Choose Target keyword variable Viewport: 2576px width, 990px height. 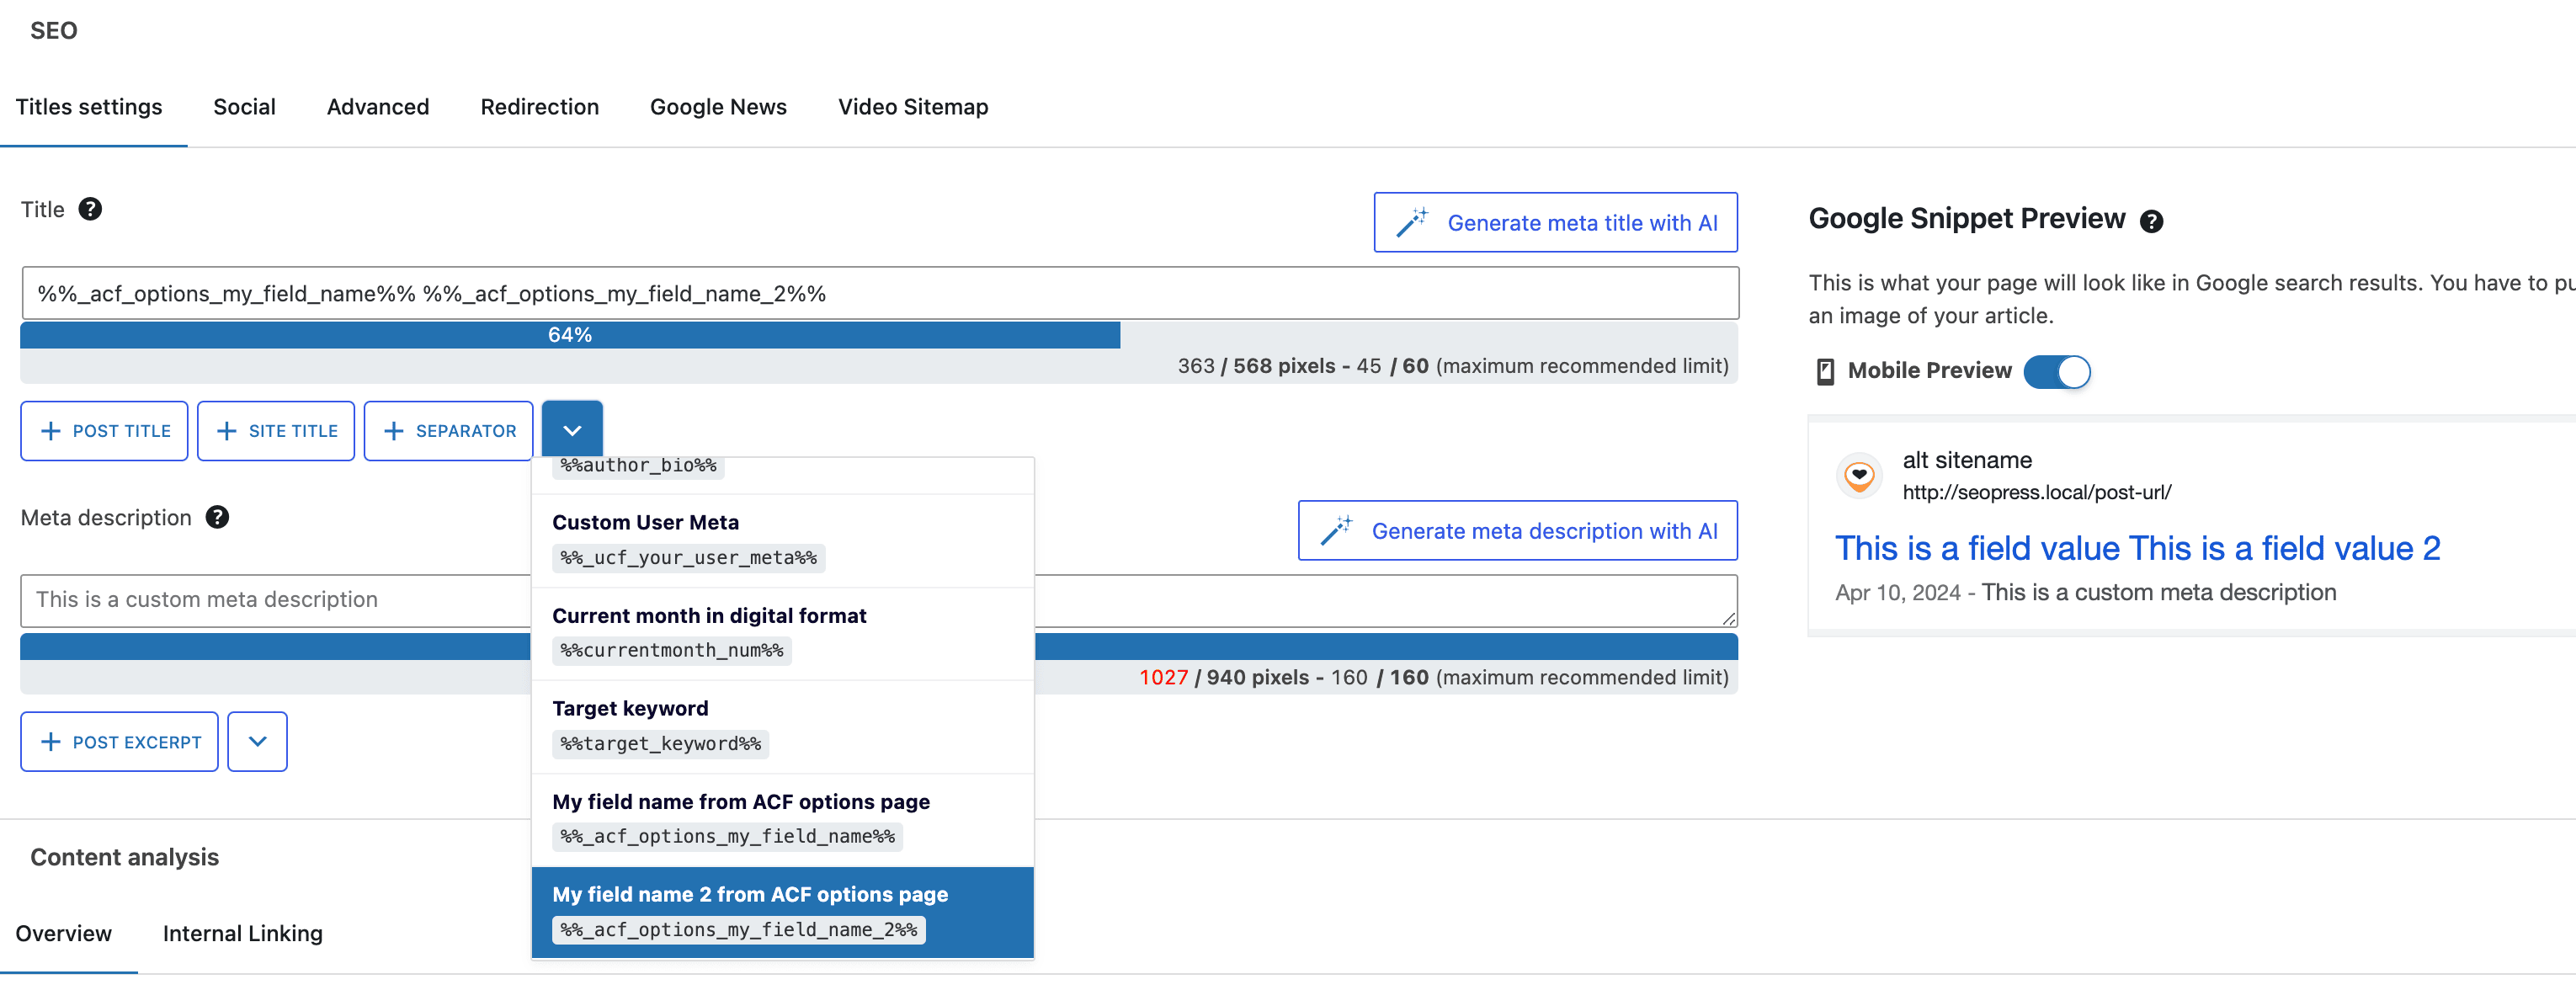click(782, 726)
